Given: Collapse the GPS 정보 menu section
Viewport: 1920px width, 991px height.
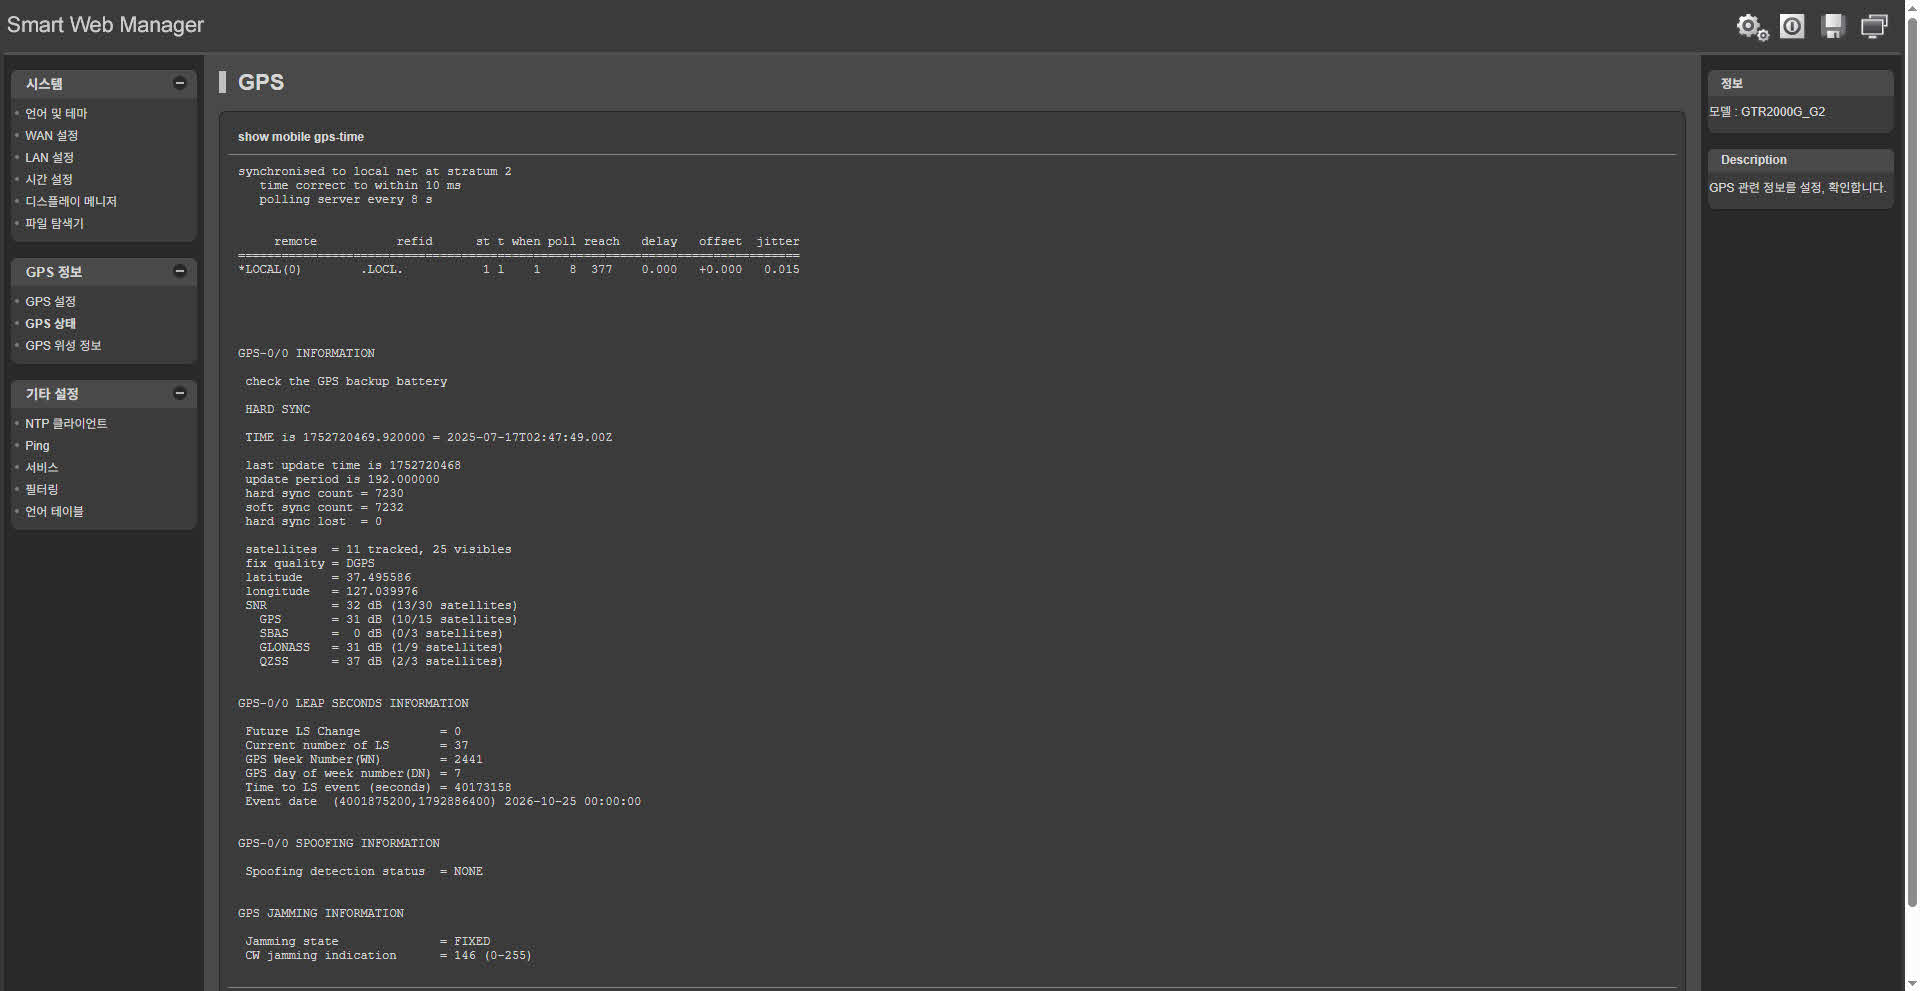Looking at the screenshot, I should click(180, 271).
